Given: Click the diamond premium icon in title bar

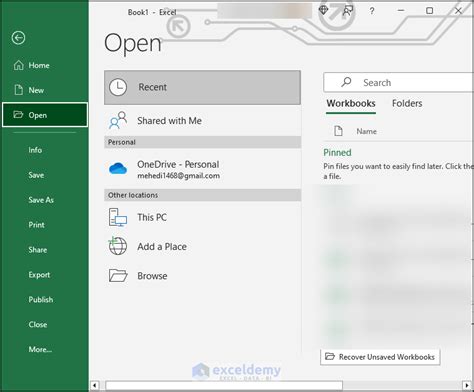Looking at the screenshot, I should pos(323,10).
